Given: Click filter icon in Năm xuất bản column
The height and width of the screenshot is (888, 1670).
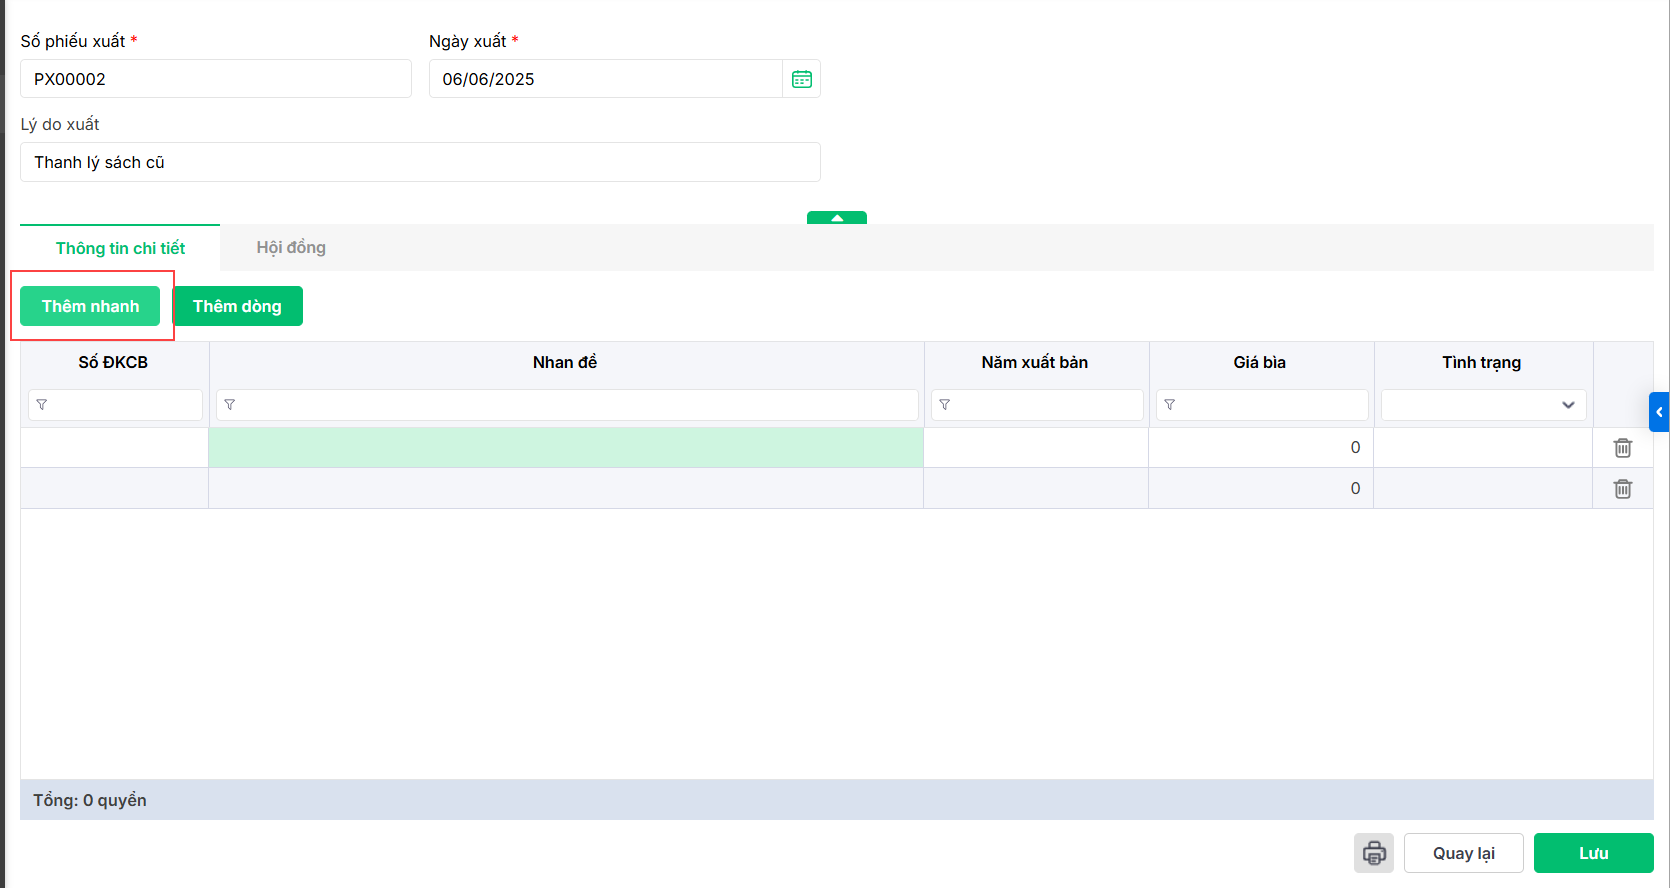Looking at the screenshot, I should [x=945, y=405].
